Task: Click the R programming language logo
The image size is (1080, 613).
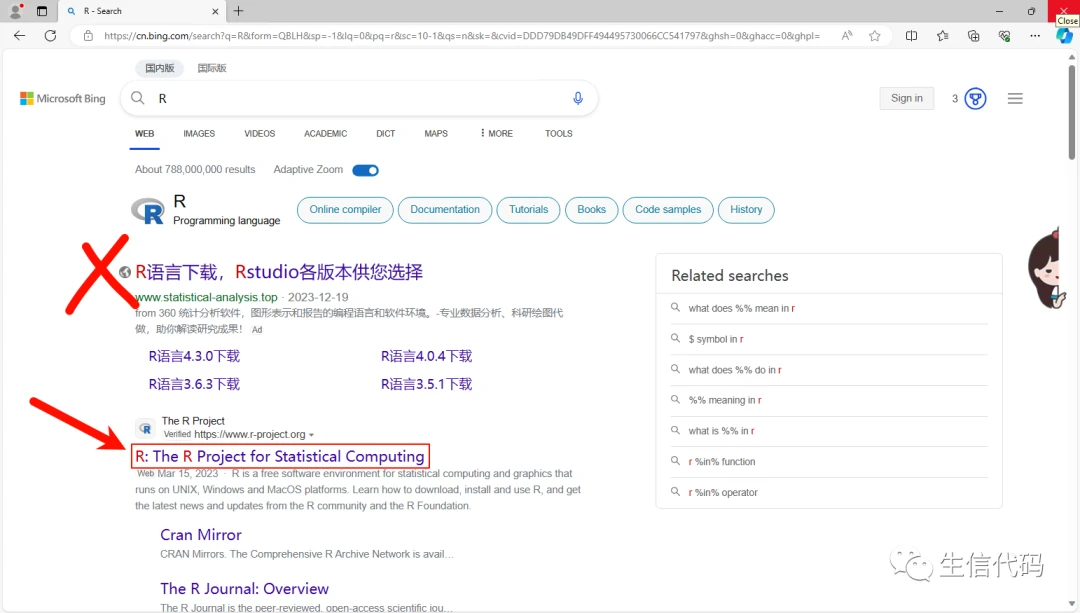Action: pyautogui.click(x=148, y=211)
